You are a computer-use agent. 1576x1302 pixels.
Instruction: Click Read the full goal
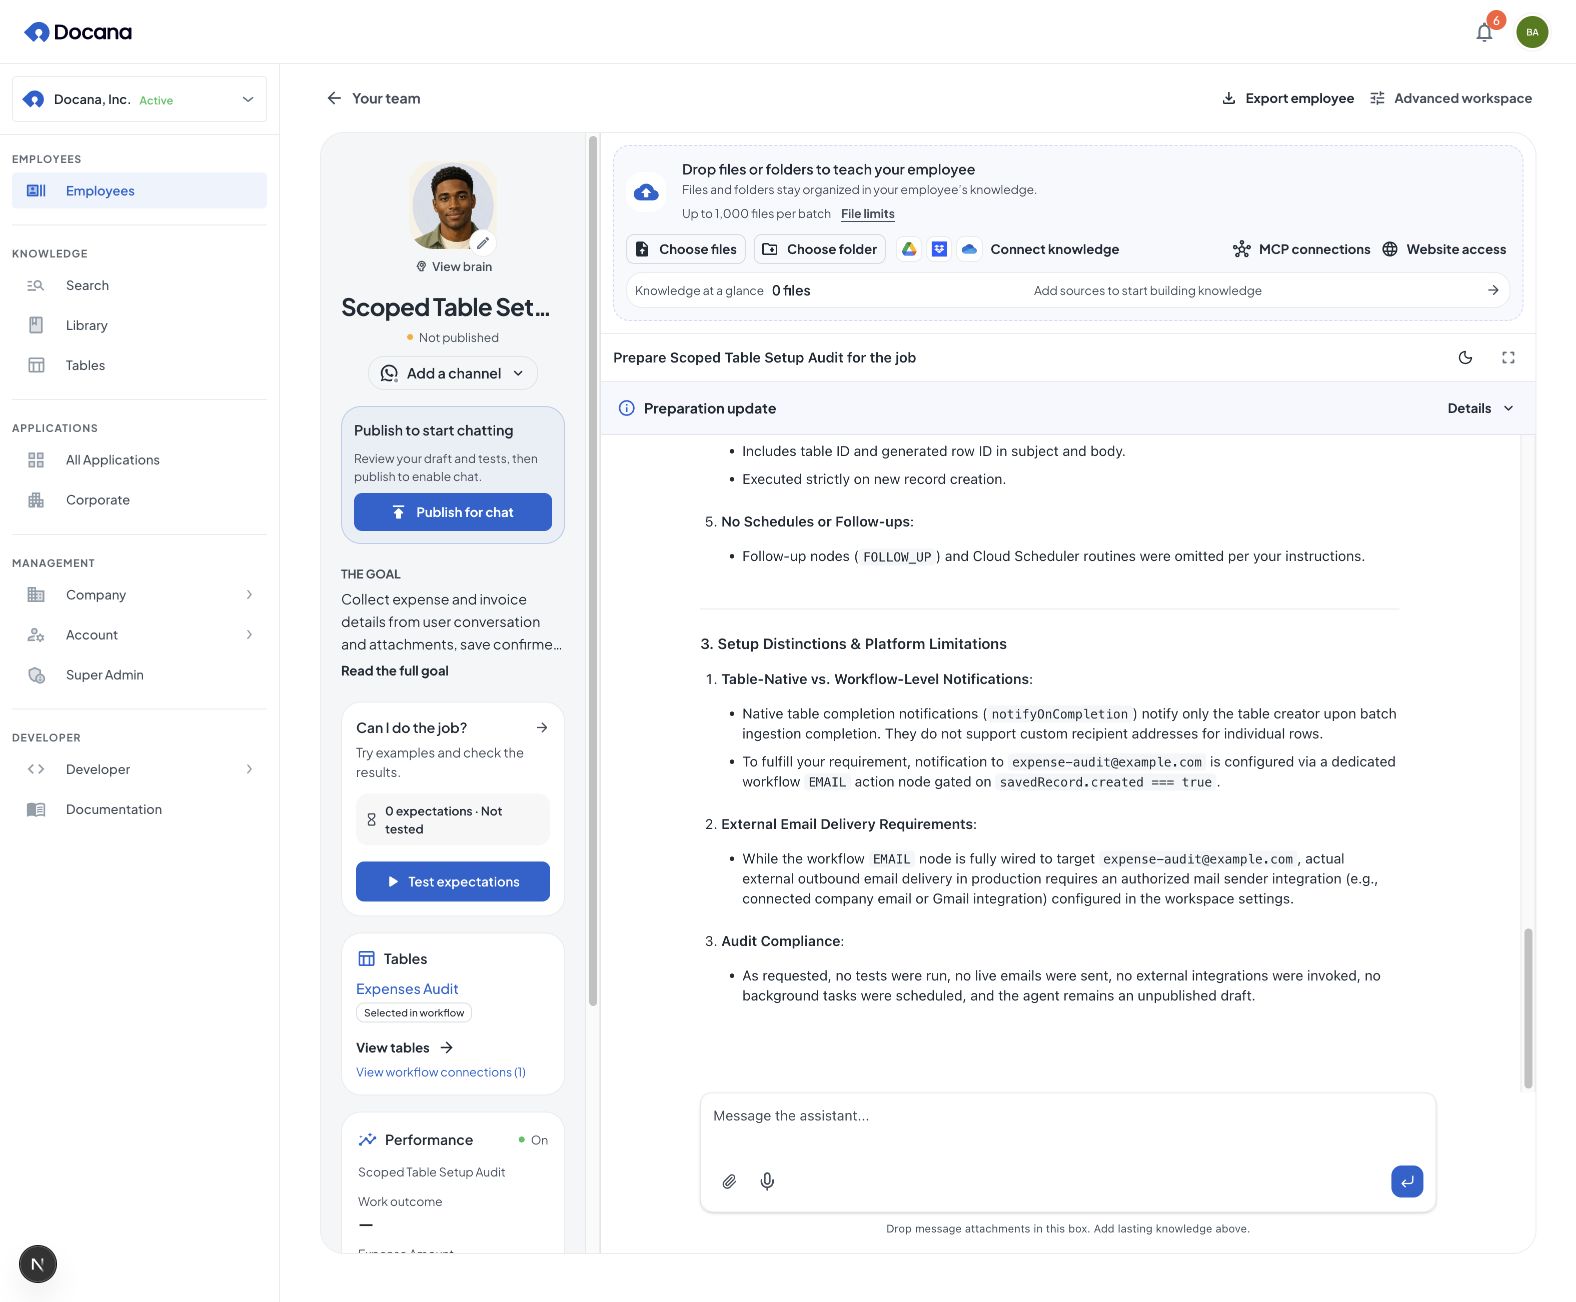pyautogui.click(x=395, y=671)
